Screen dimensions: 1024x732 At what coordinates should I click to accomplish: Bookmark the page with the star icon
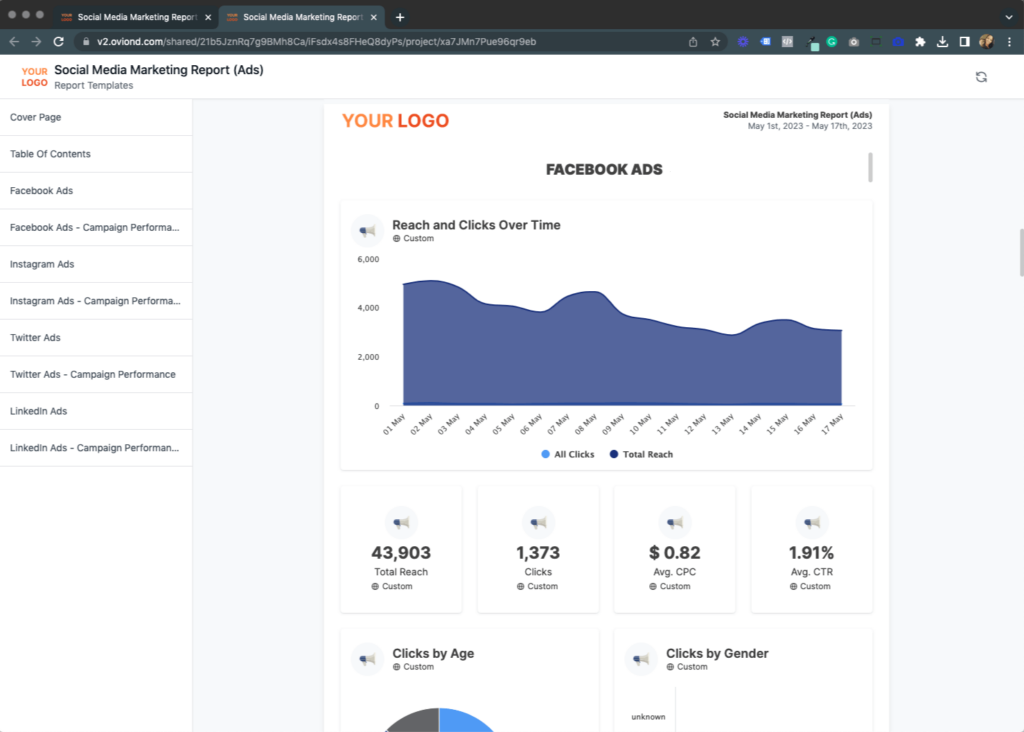tap(715, 42)
